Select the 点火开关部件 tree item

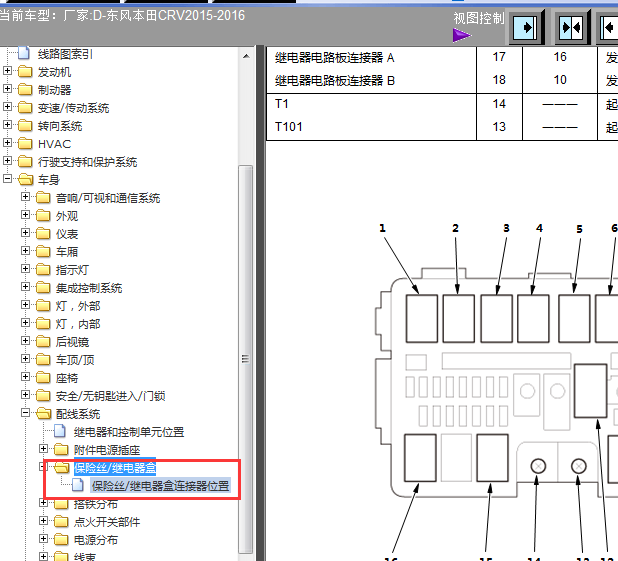(107, 522)
